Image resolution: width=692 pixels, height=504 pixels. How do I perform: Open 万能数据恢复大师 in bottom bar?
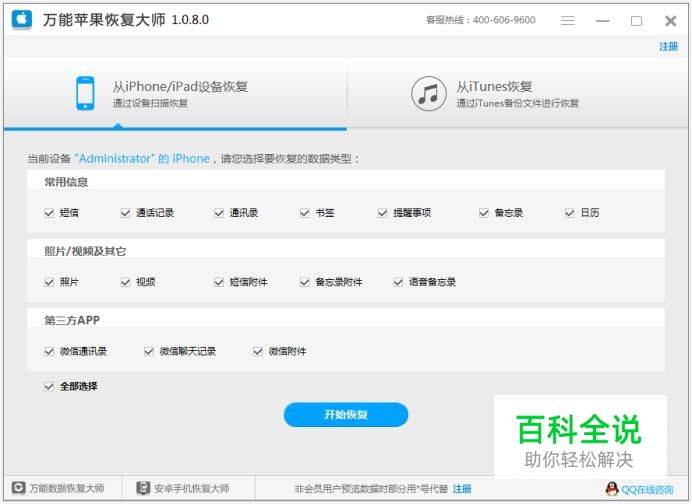point(67,488)
